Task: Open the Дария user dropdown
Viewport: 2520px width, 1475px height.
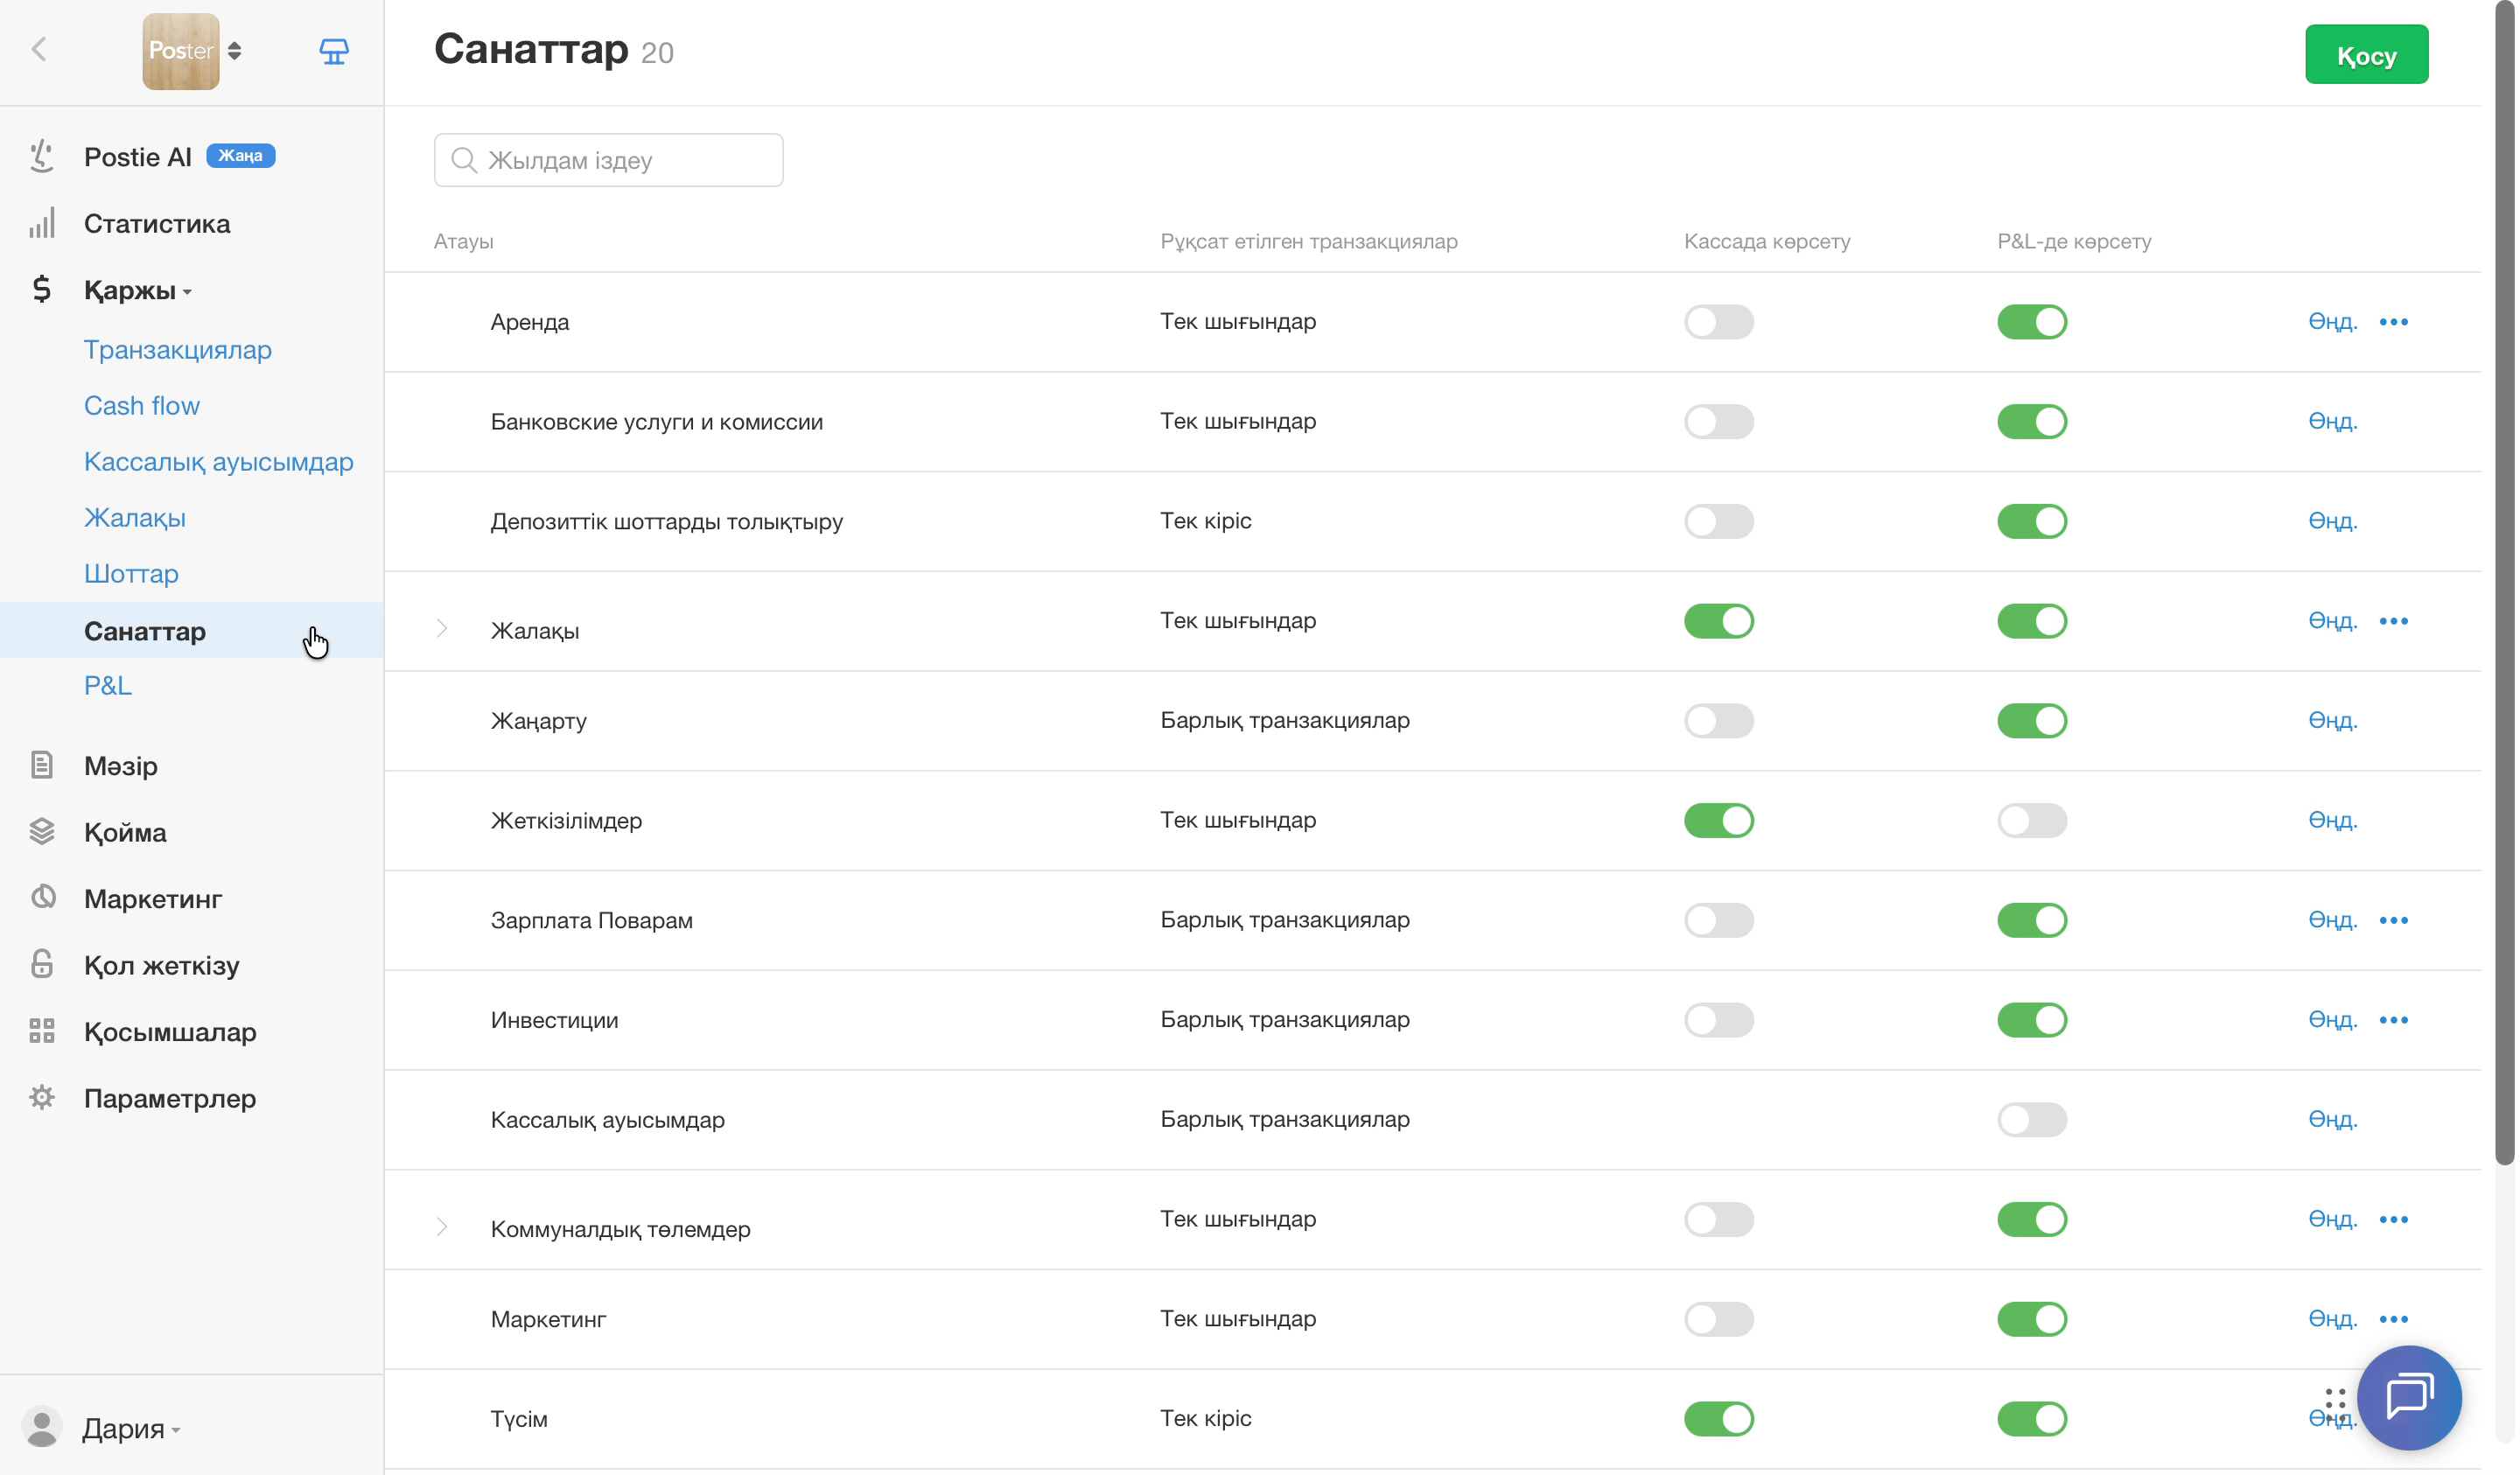Action: point(132,1430)
